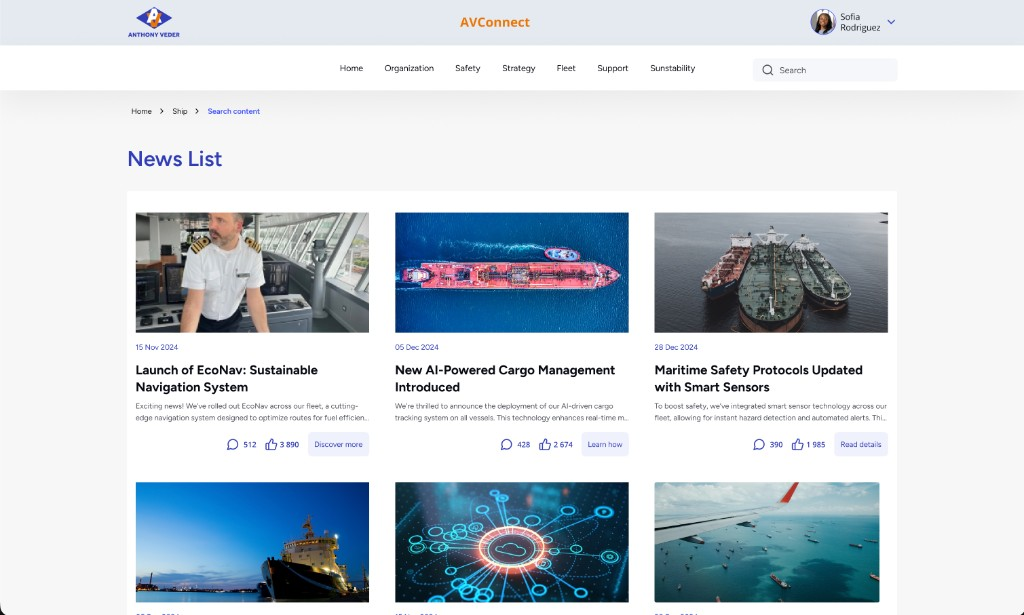Click the 512 comment count
The height and width of the screenshot is (615, 1024).
tap(249, 445)
